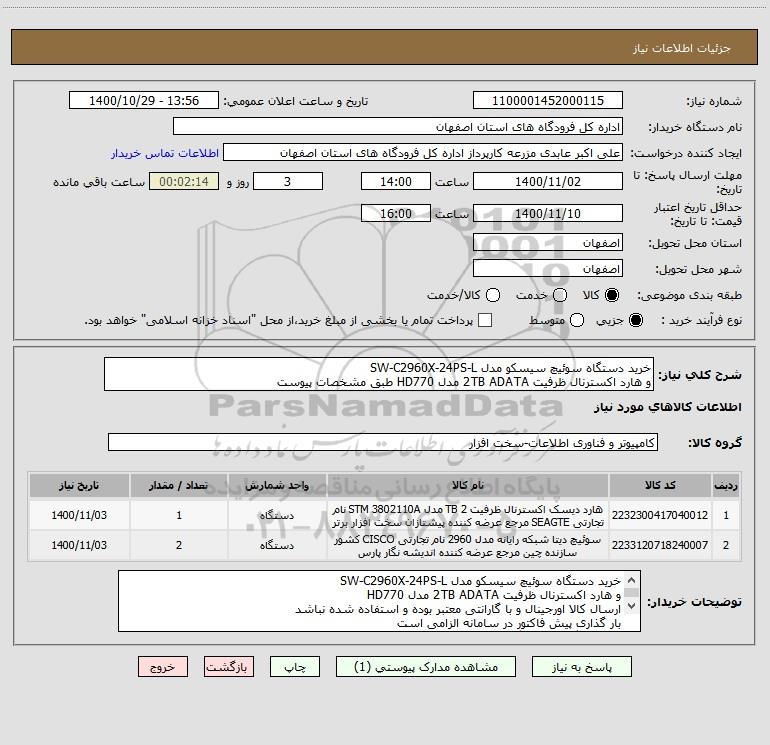Open the اطلاعات تماس خریدار link
The image size is (770, 745).
pyautogui.click(x=165, y=153)
